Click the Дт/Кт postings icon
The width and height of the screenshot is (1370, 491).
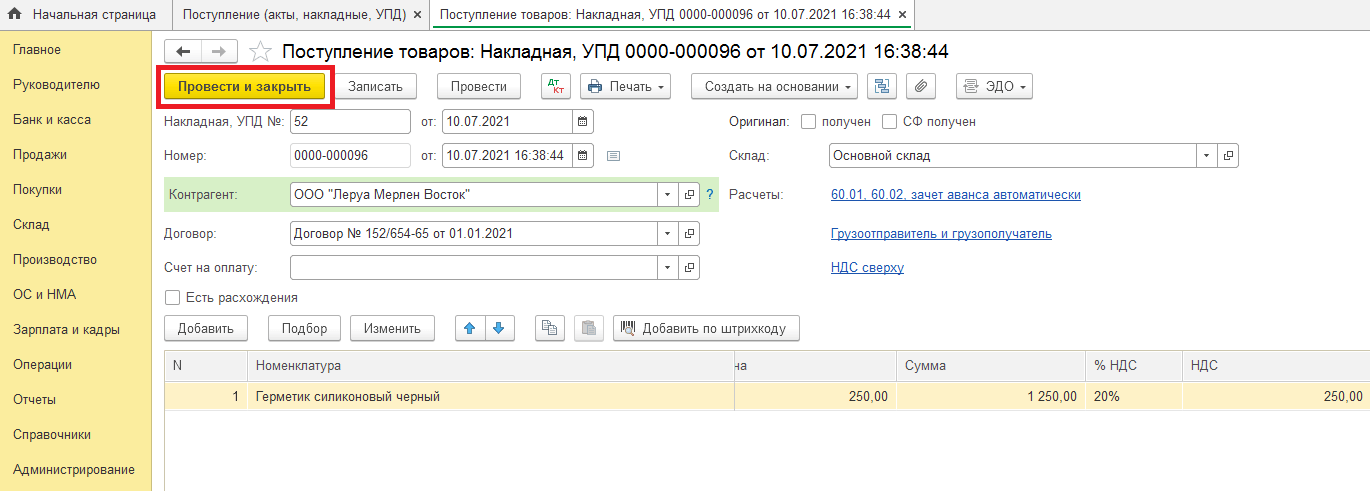click(x=555, y=87)
